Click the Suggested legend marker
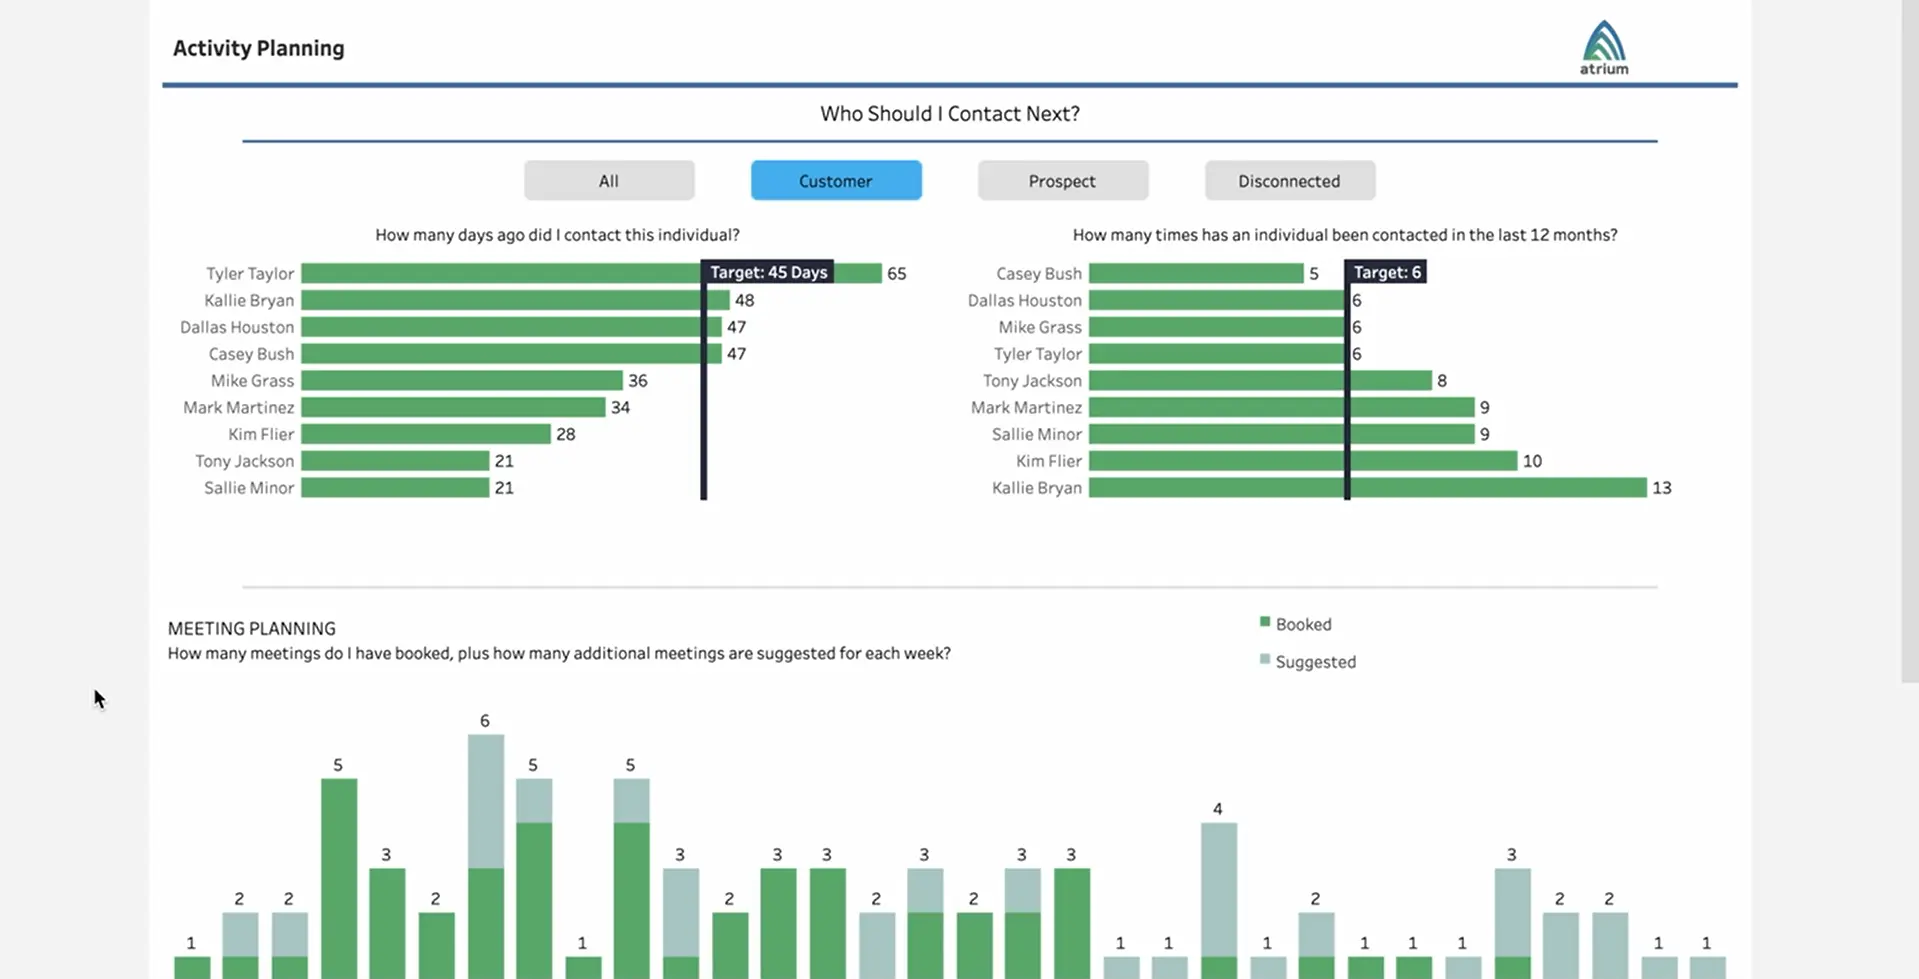1919x979 pixels. coord(1263,659)
